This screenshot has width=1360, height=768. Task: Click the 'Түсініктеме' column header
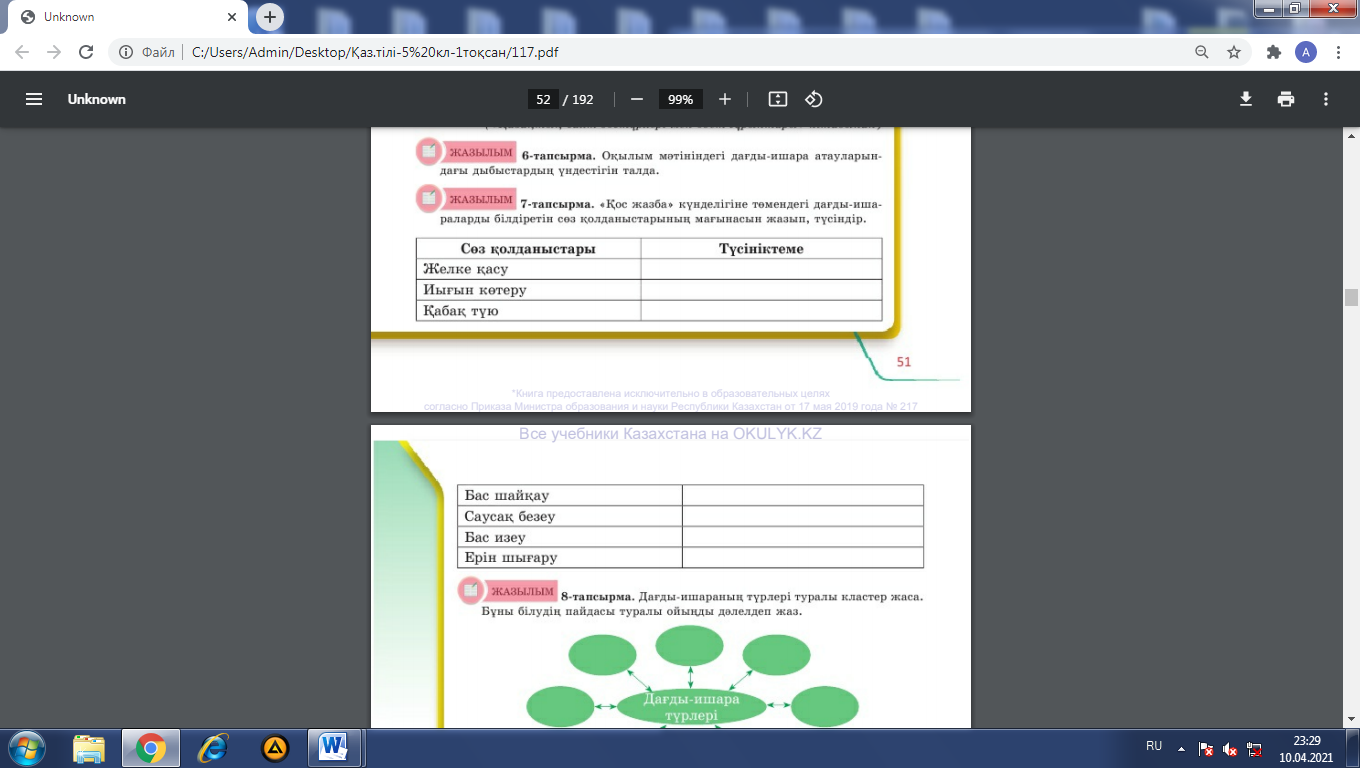click(x=761, y=248)
